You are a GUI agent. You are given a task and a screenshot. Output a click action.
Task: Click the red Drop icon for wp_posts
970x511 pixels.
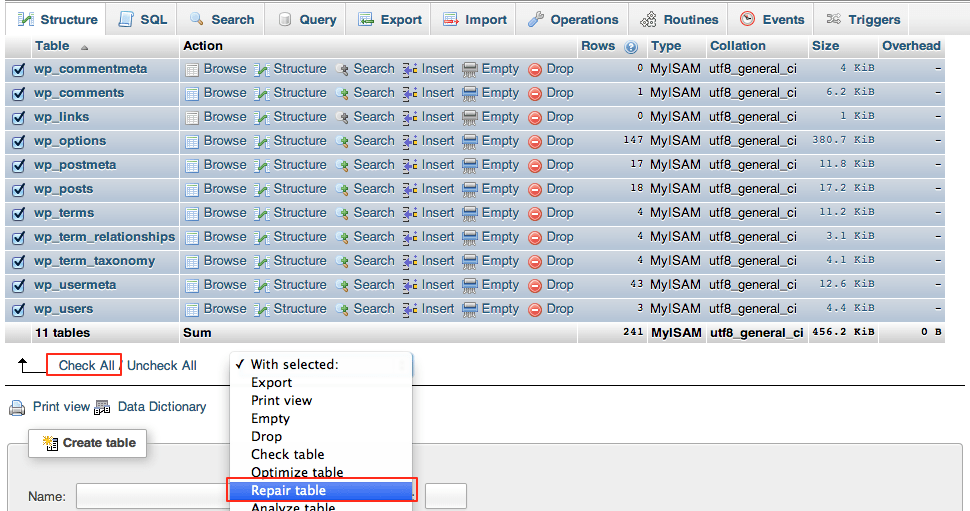[535, 190]
